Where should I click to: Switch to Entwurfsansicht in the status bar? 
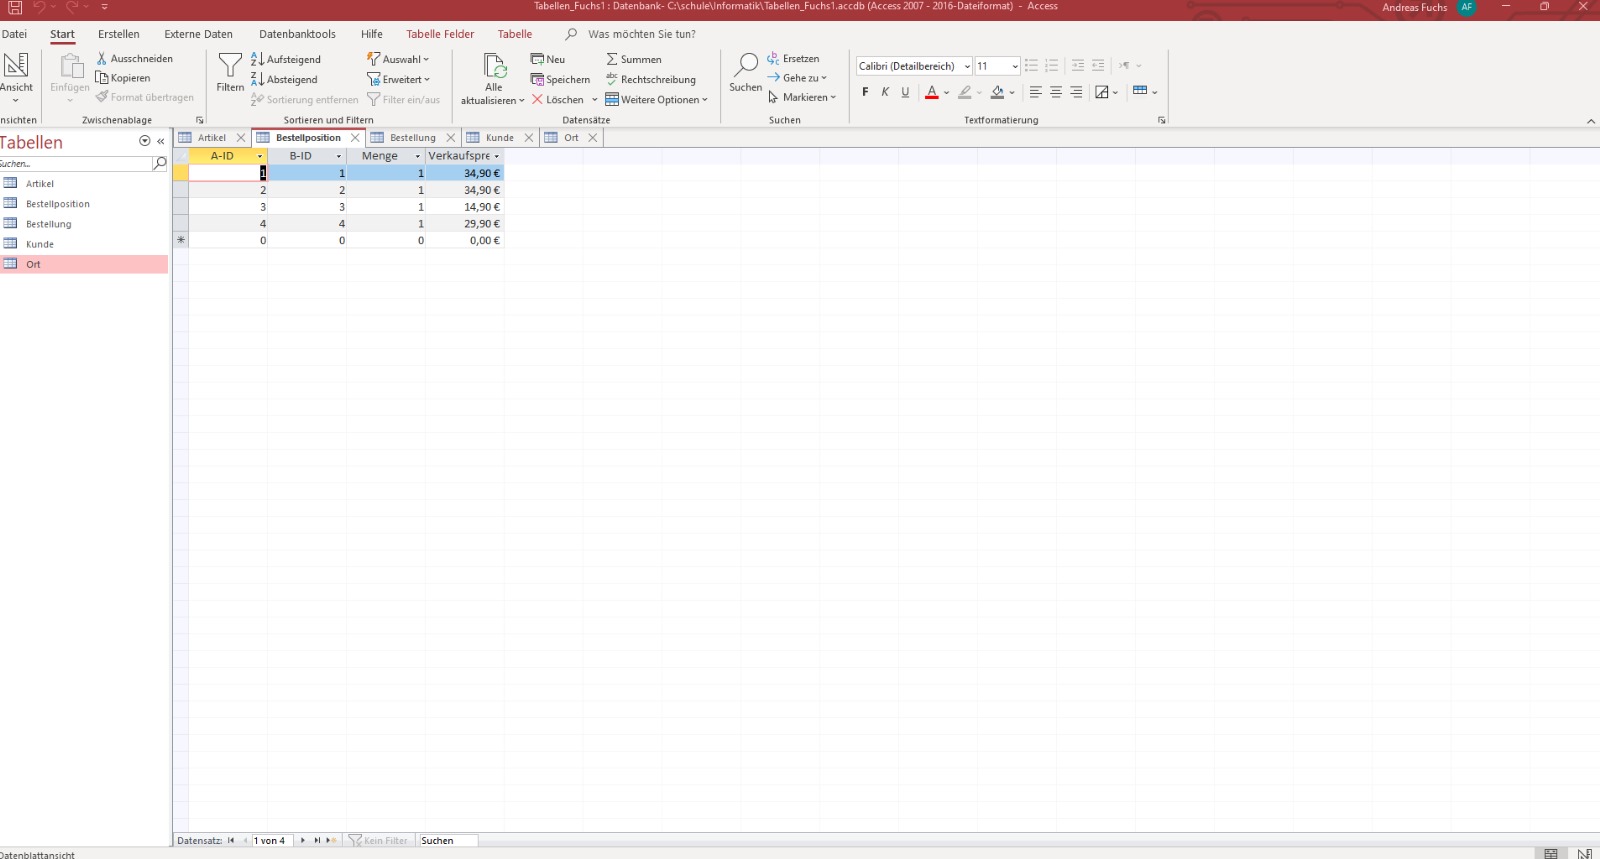tap(1584, 853)
